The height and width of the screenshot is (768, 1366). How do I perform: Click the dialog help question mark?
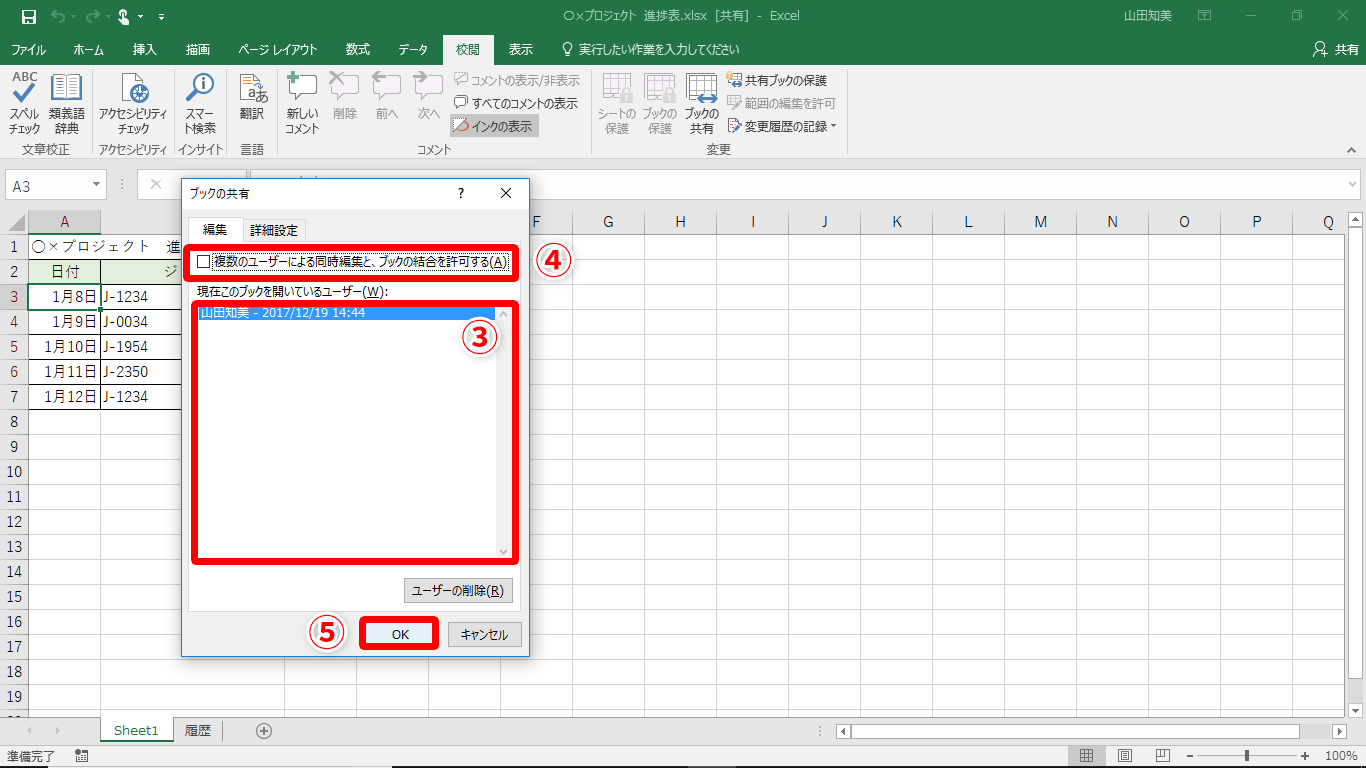point(461,193)
